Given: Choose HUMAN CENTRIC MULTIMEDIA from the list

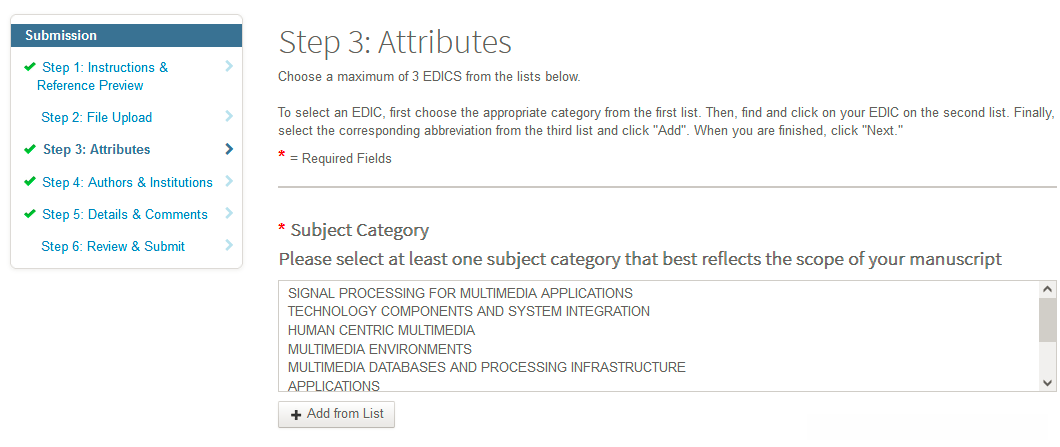Looking at the screenshot, I should (381, 330).
